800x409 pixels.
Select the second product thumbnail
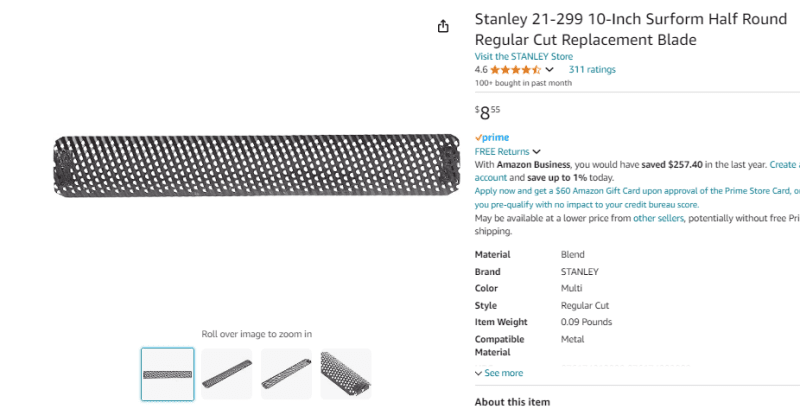point(227,374)
